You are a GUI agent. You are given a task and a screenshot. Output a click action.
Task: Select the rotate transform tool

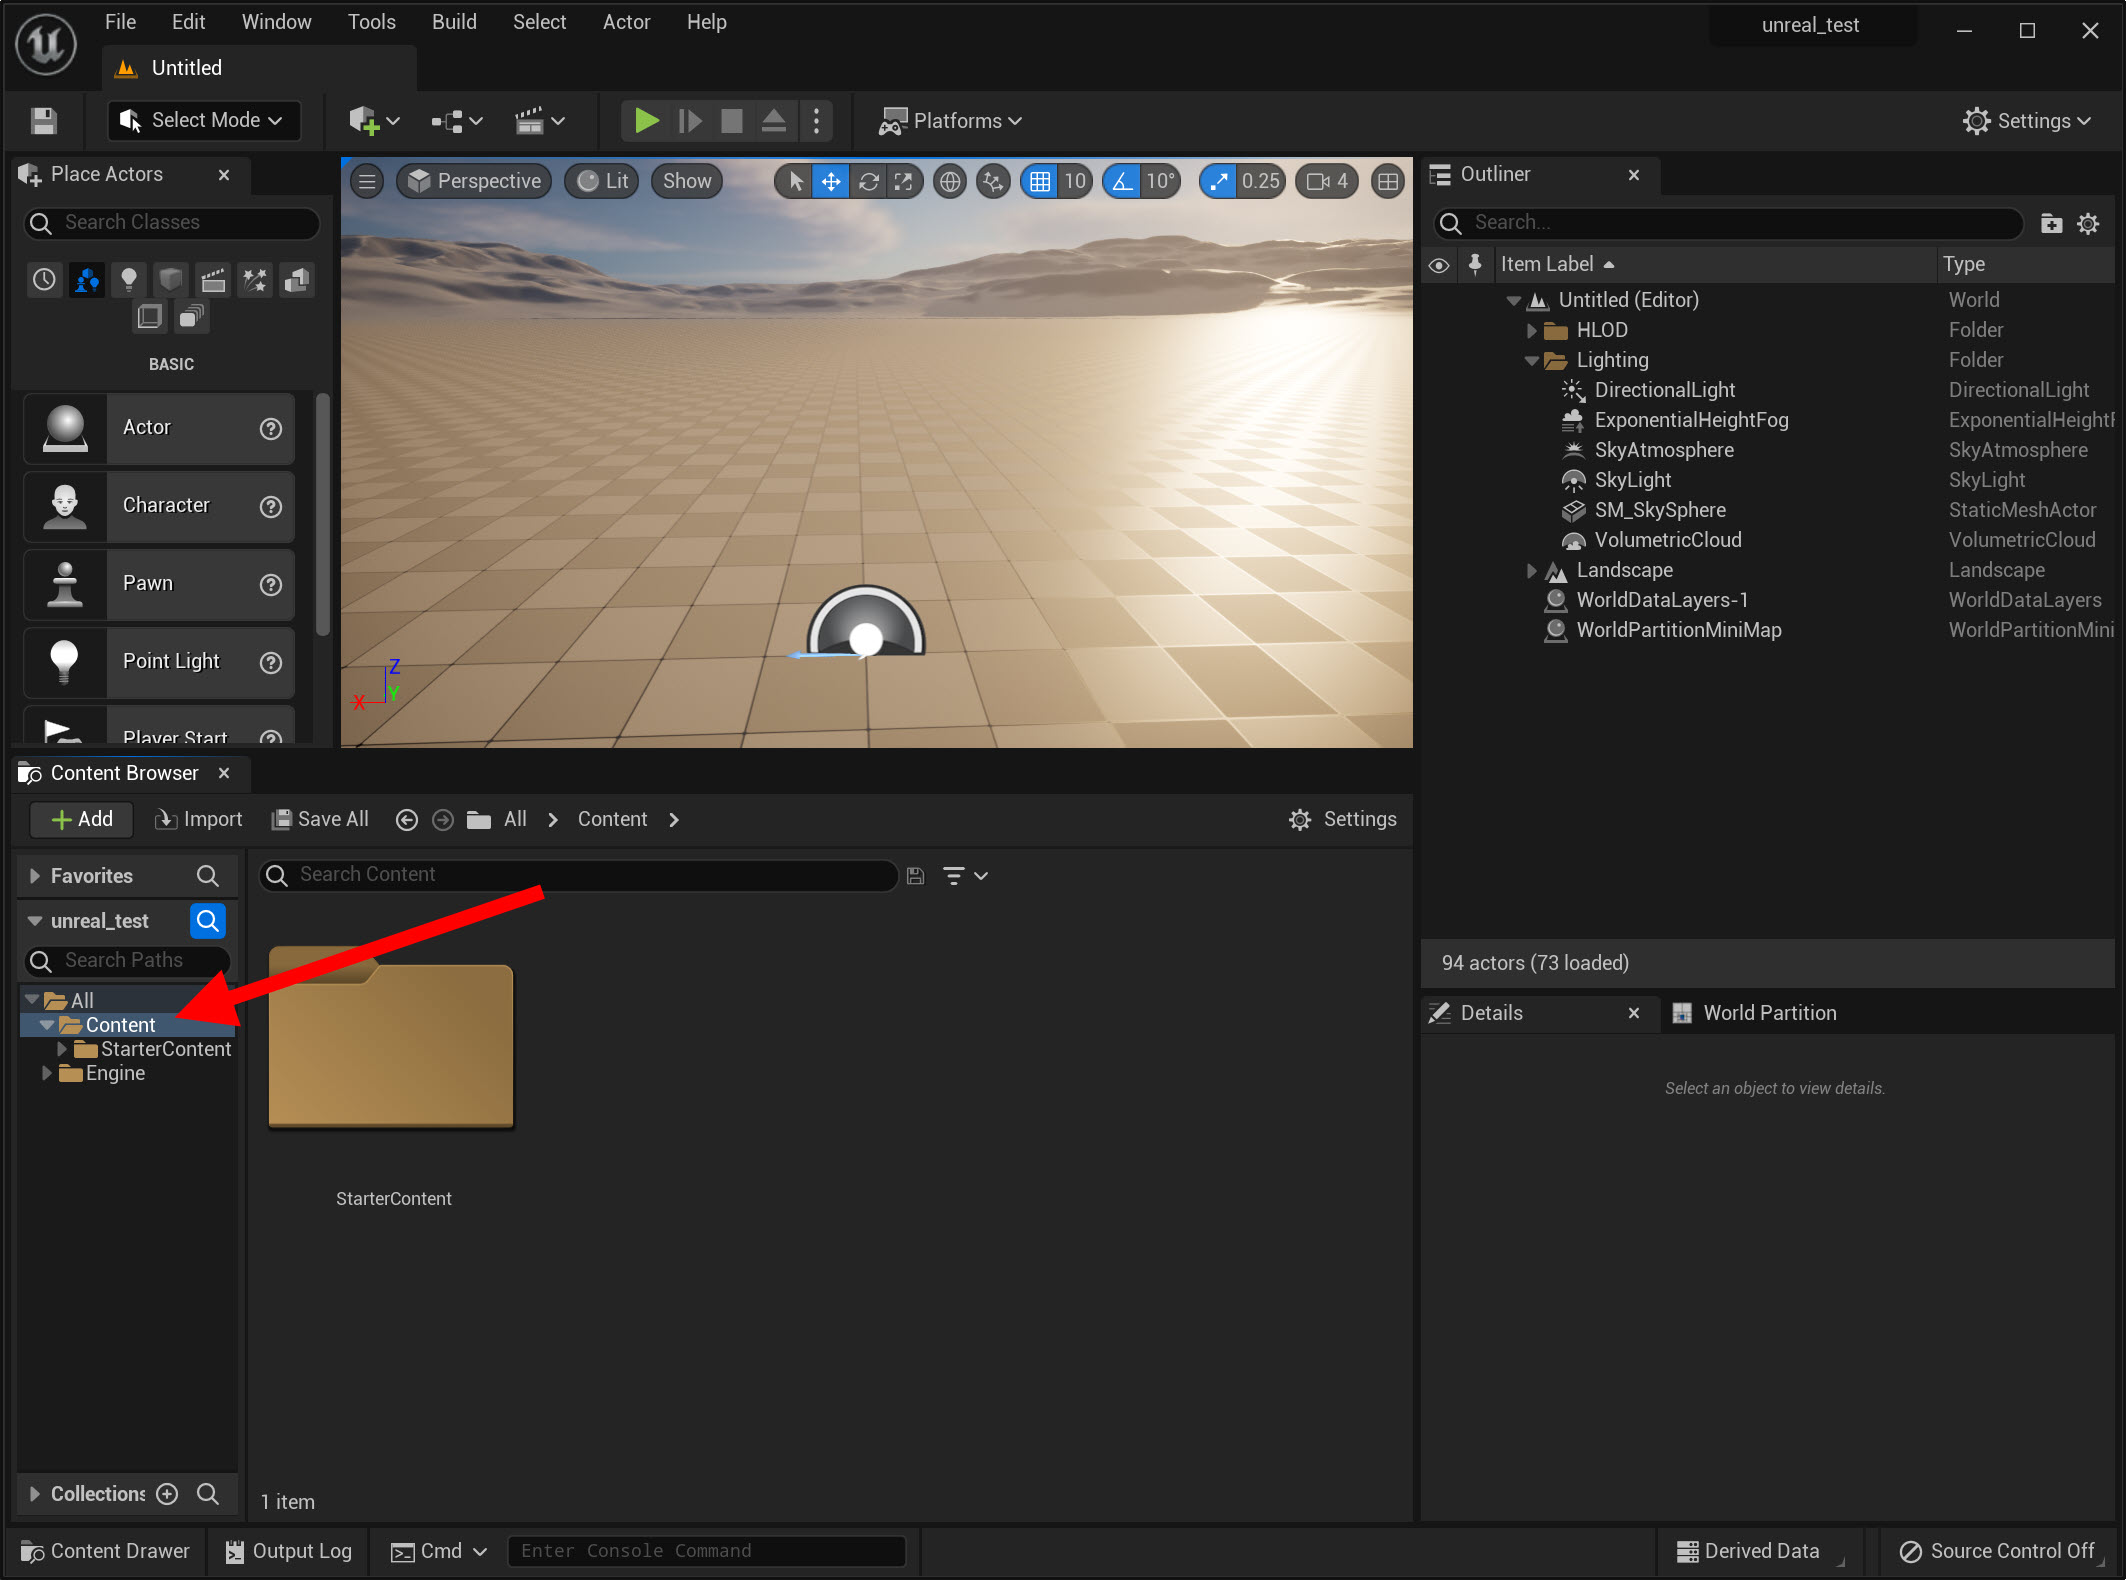click(868, 181)
